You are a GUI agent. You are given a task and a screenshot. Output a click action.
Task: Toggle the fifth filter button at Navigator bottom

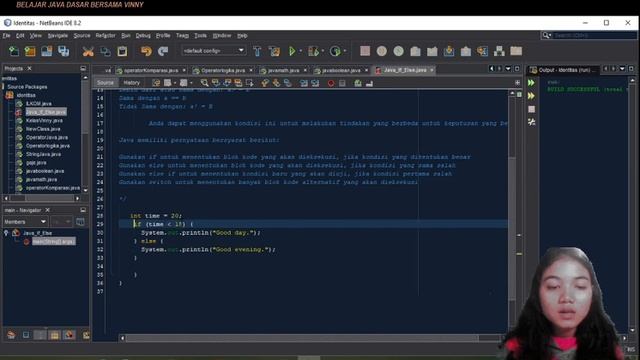tap(69, 335)
